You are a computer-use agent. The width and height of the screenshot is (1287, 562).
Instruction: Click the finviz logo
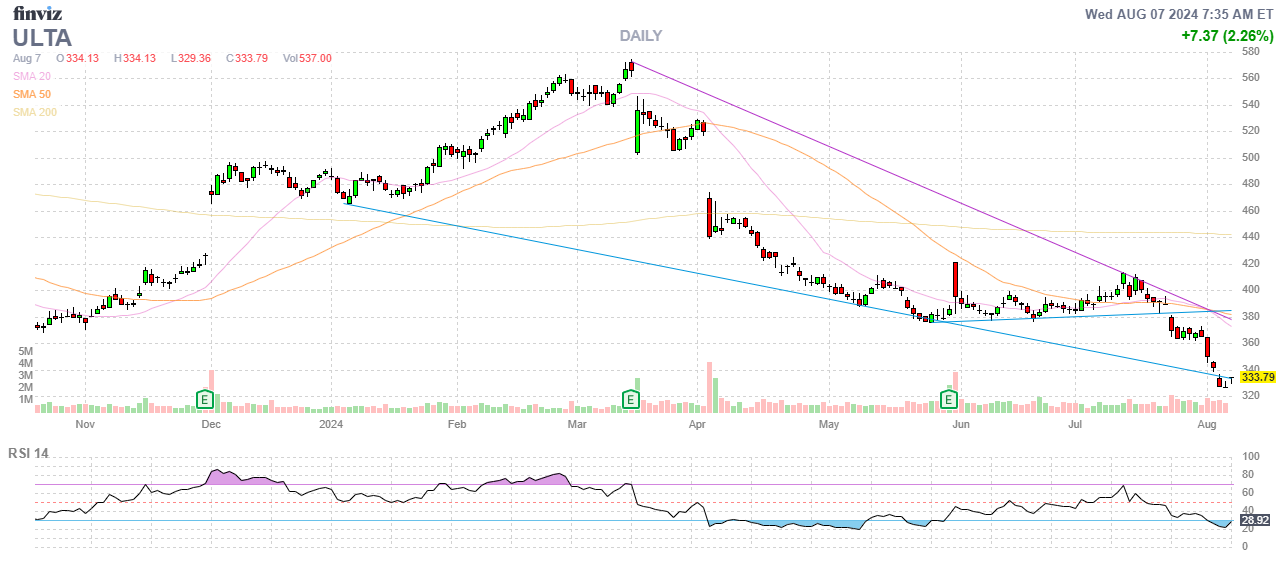point(39,13)
